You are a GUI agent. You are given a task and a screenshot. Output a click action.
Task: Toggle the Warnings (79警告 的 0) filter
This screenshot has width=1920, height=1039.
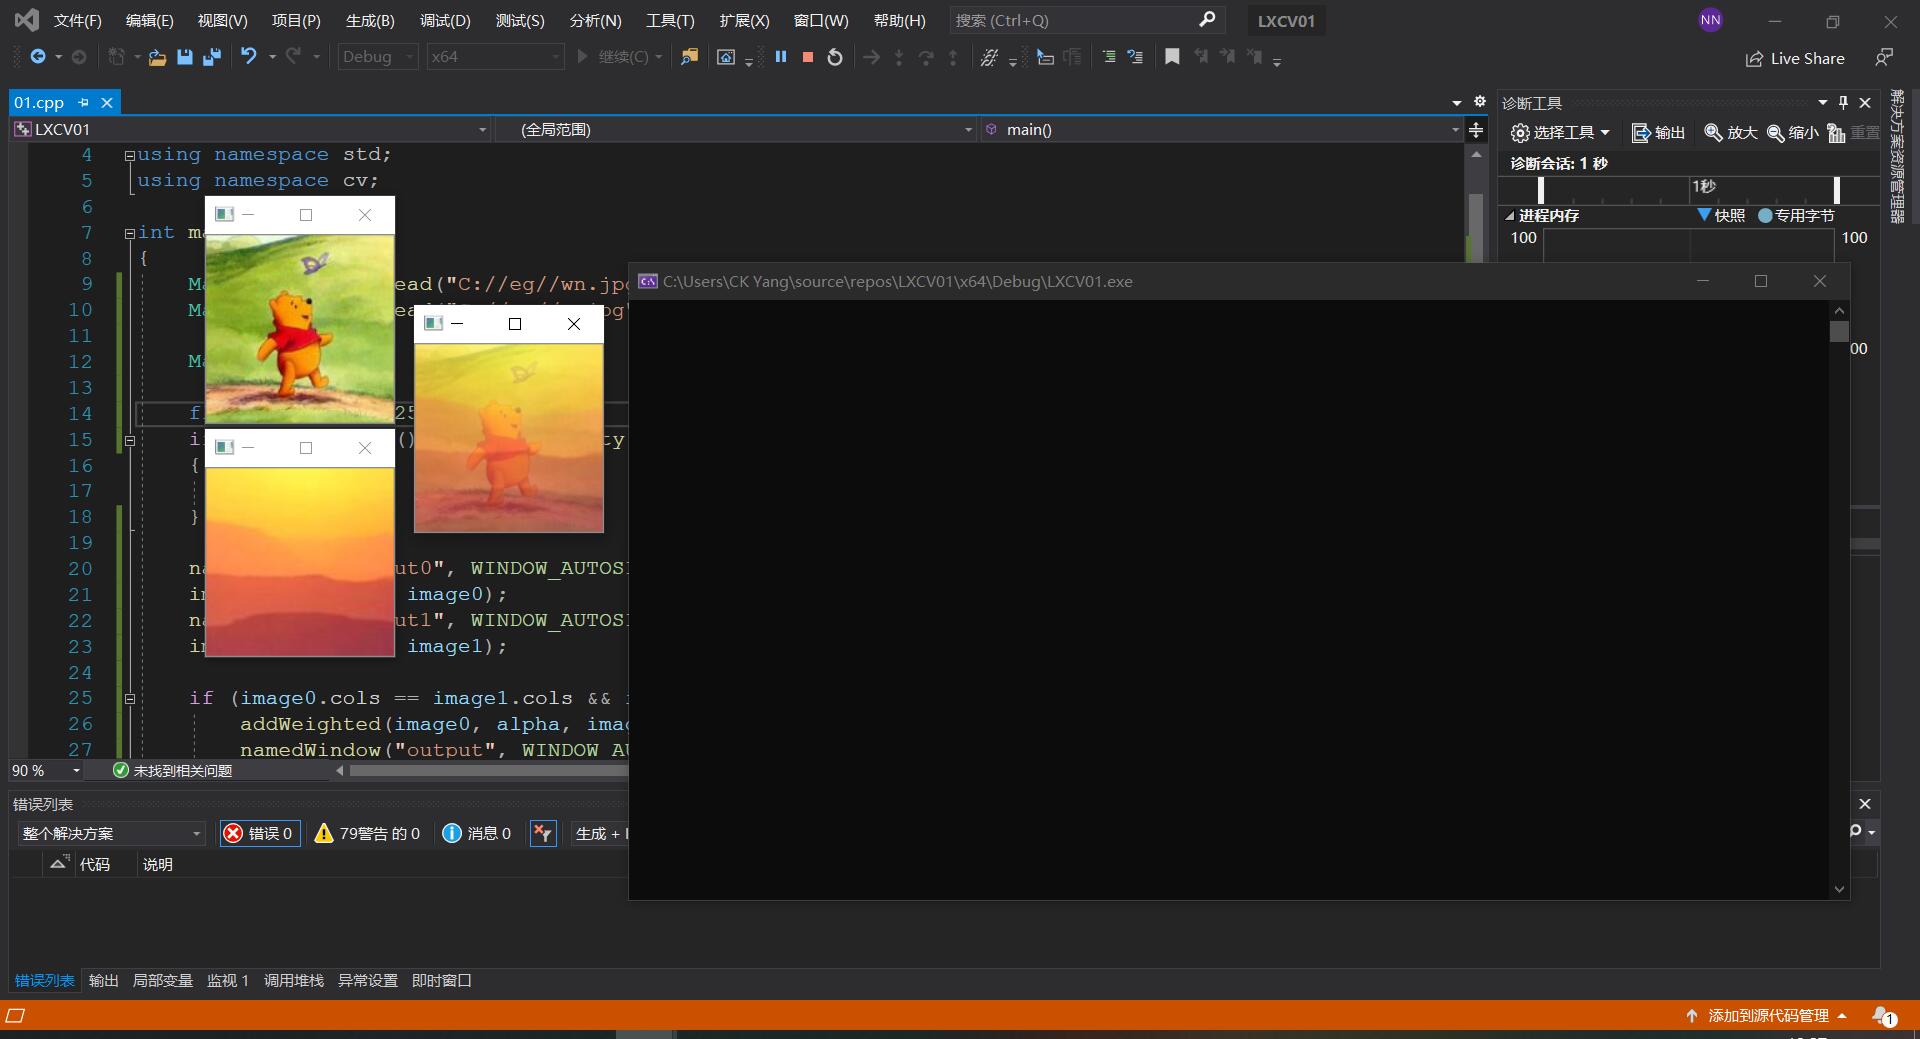pyautogui.click(x=367, y=833)
